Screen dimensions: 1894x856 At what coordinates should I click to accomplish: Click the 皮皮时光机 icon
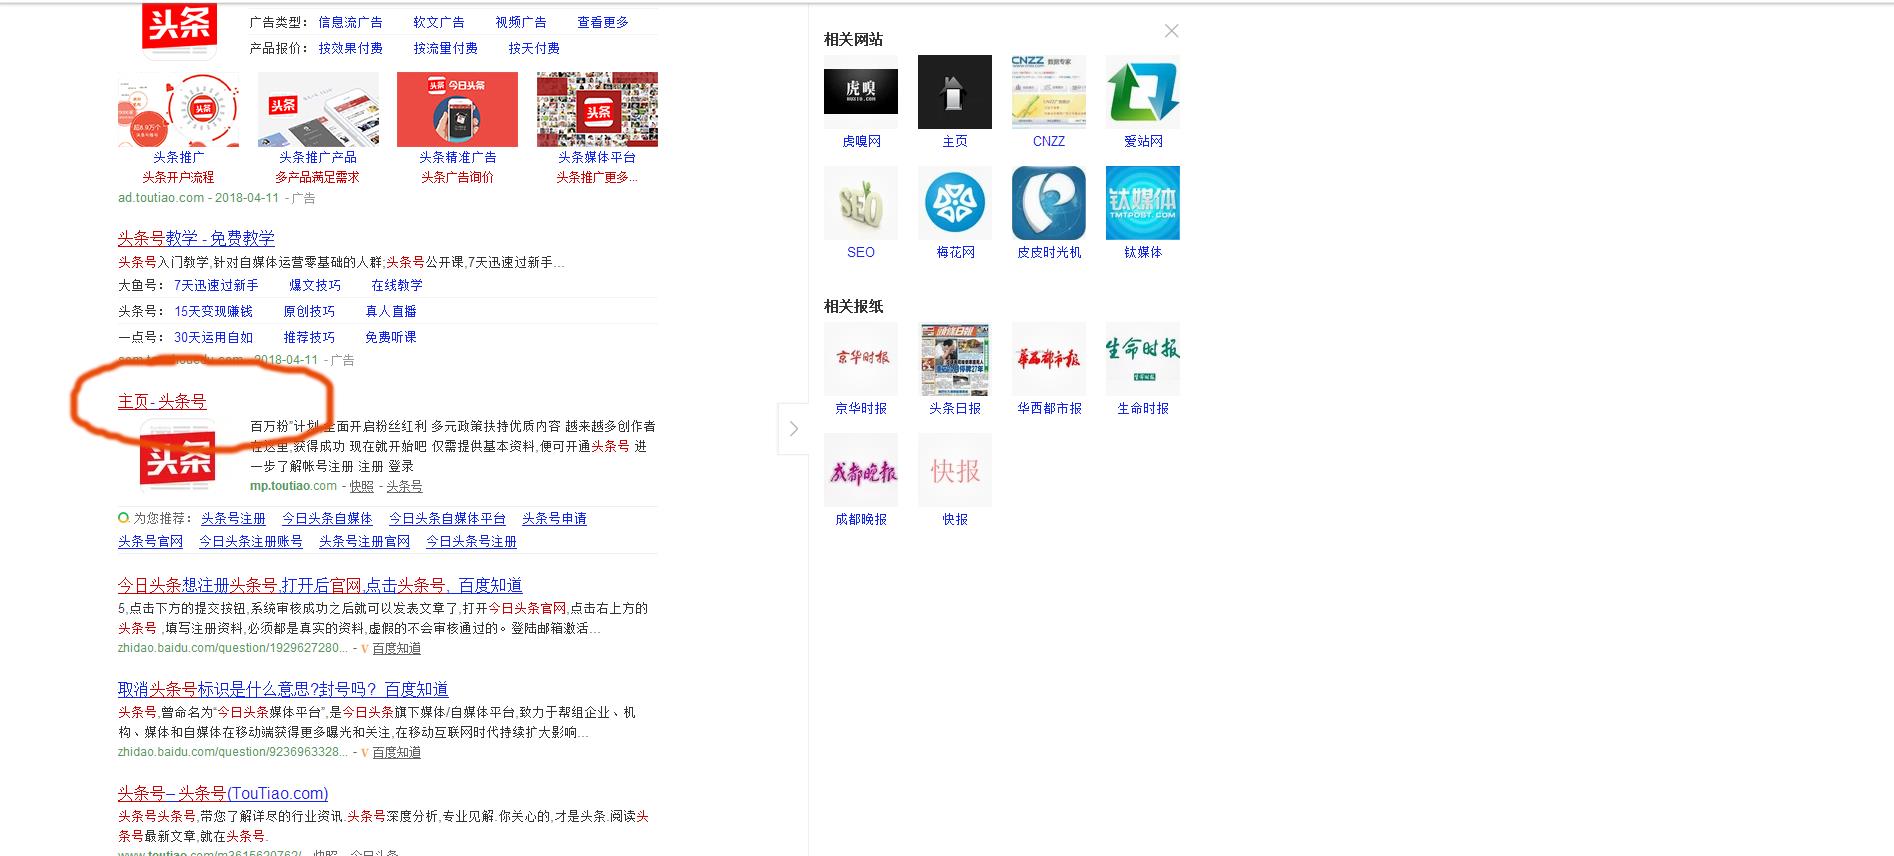pos(1048,203)
